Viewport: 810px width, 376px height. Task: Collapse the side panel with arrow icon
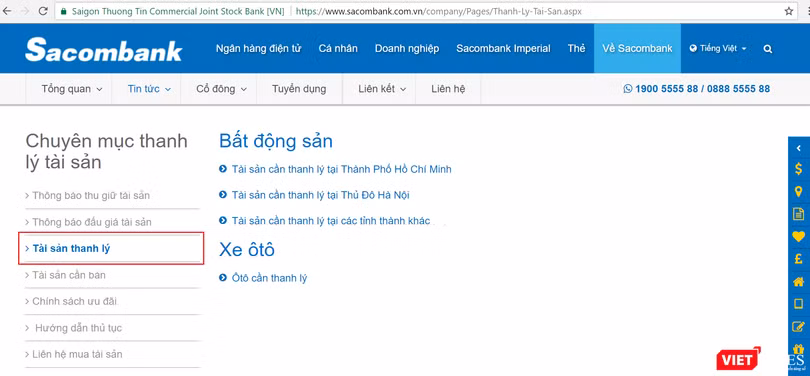799,148
